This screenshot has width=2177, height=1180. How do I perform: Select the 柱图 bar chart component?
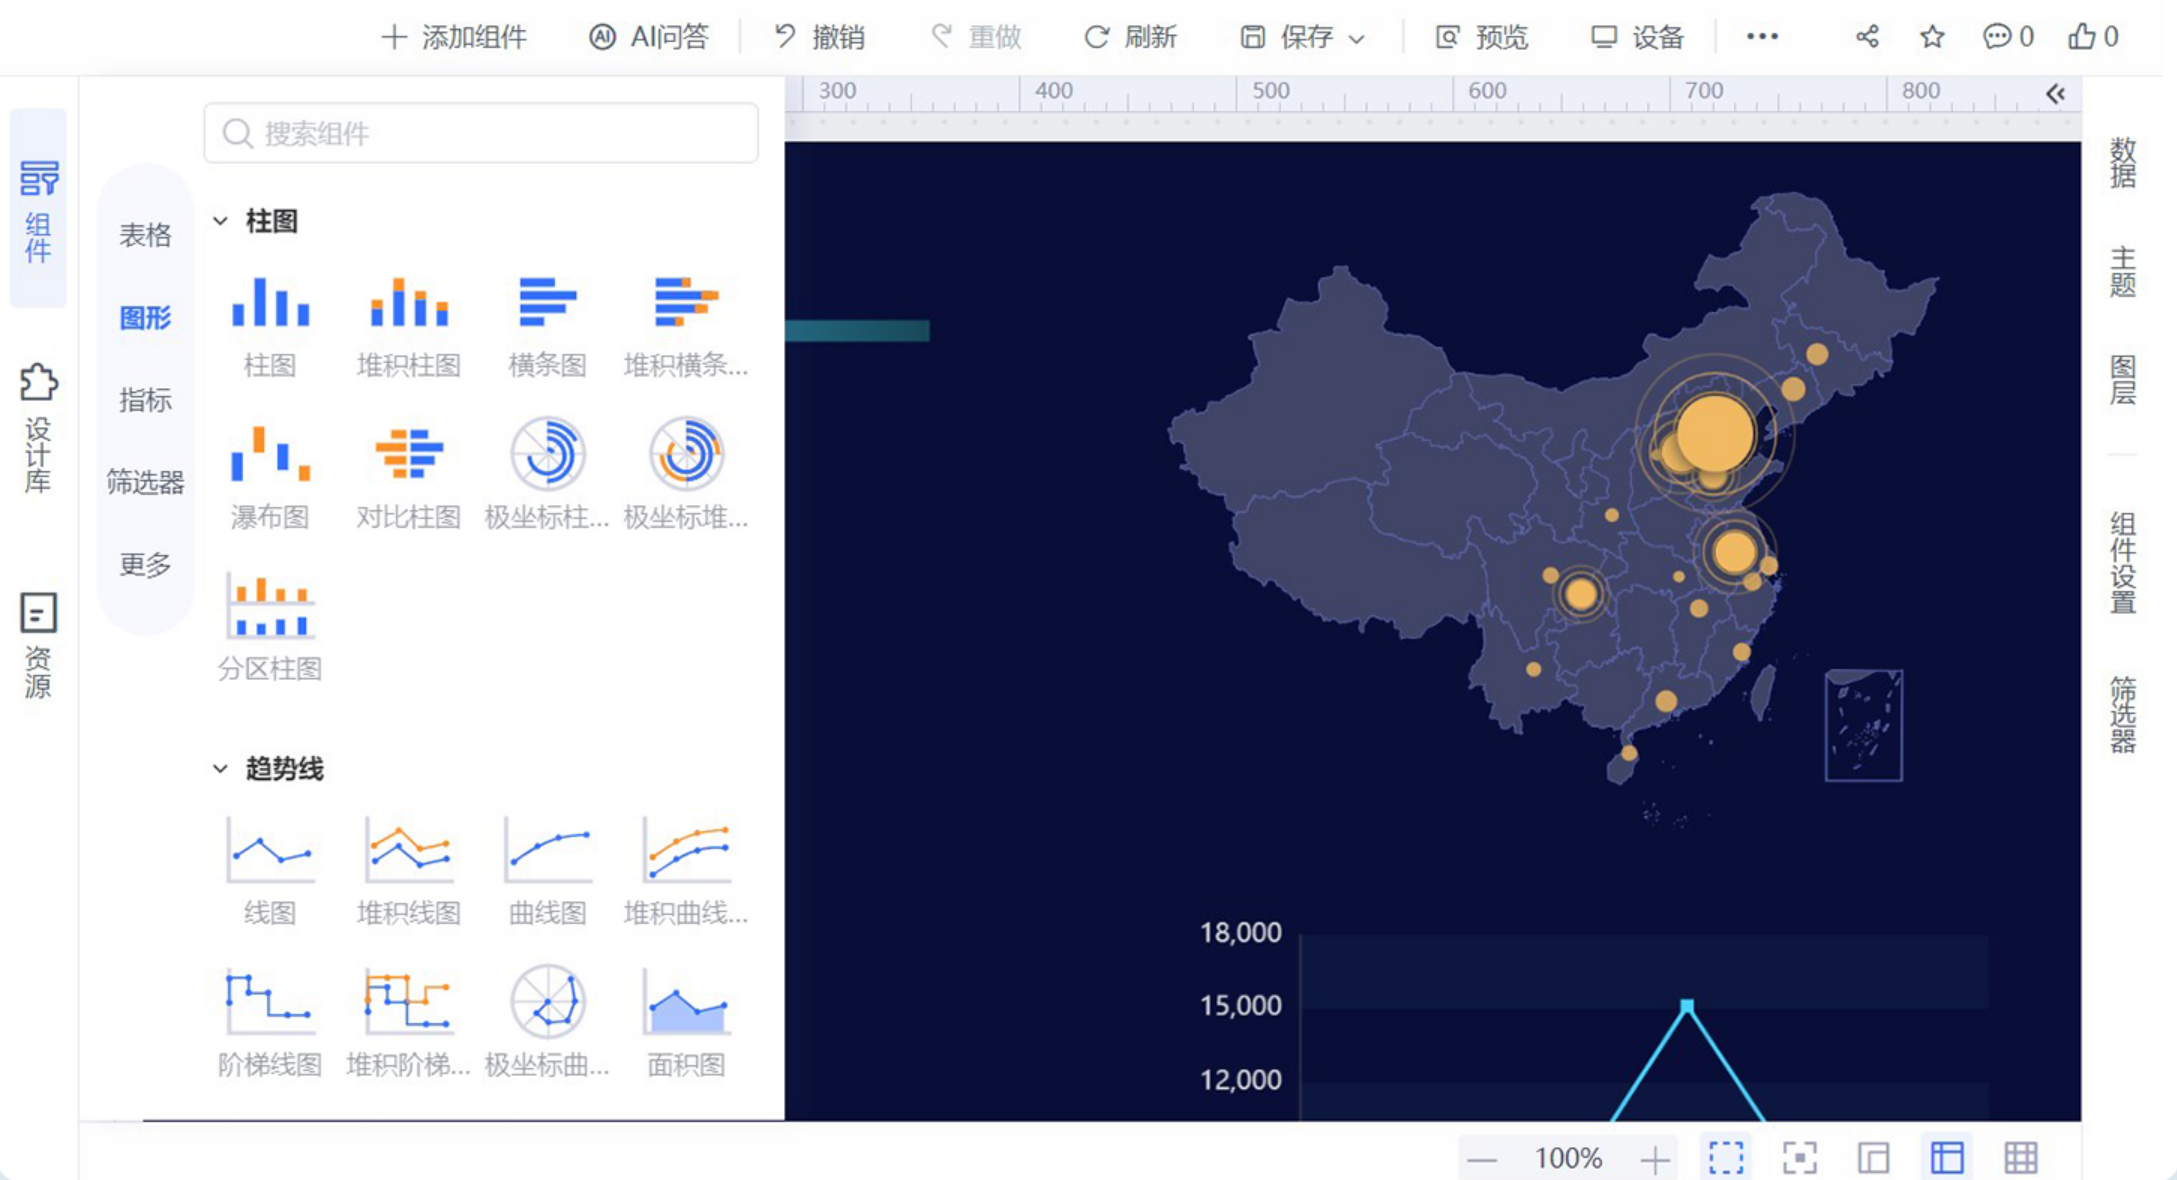(x=270, y=327)
